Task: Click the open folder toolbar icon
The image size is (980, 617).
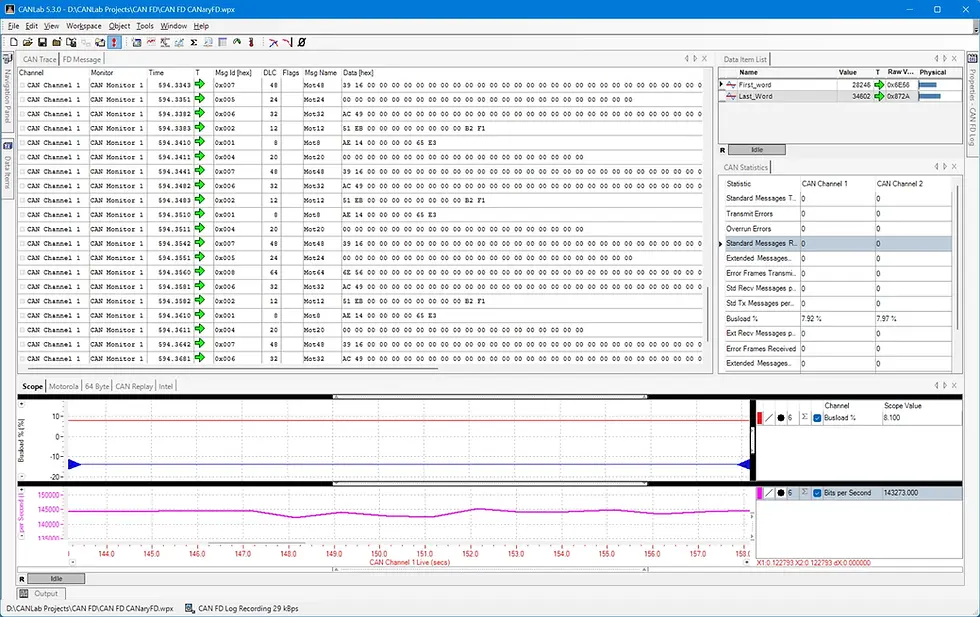Action: 28,43
